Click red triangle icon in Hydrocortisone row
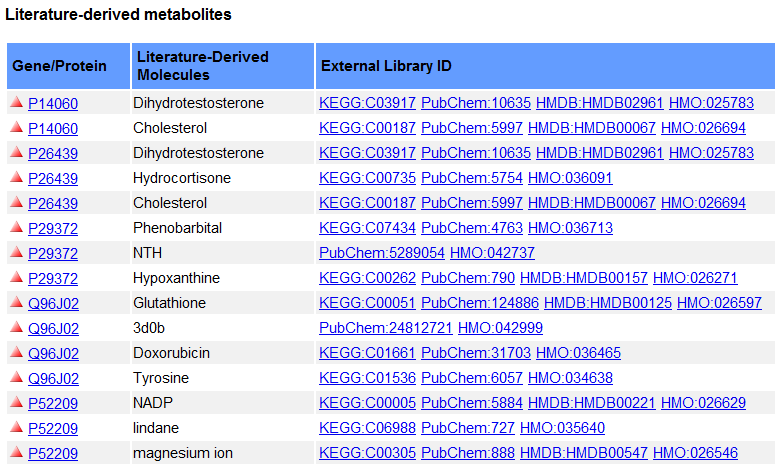 [16, 177]
